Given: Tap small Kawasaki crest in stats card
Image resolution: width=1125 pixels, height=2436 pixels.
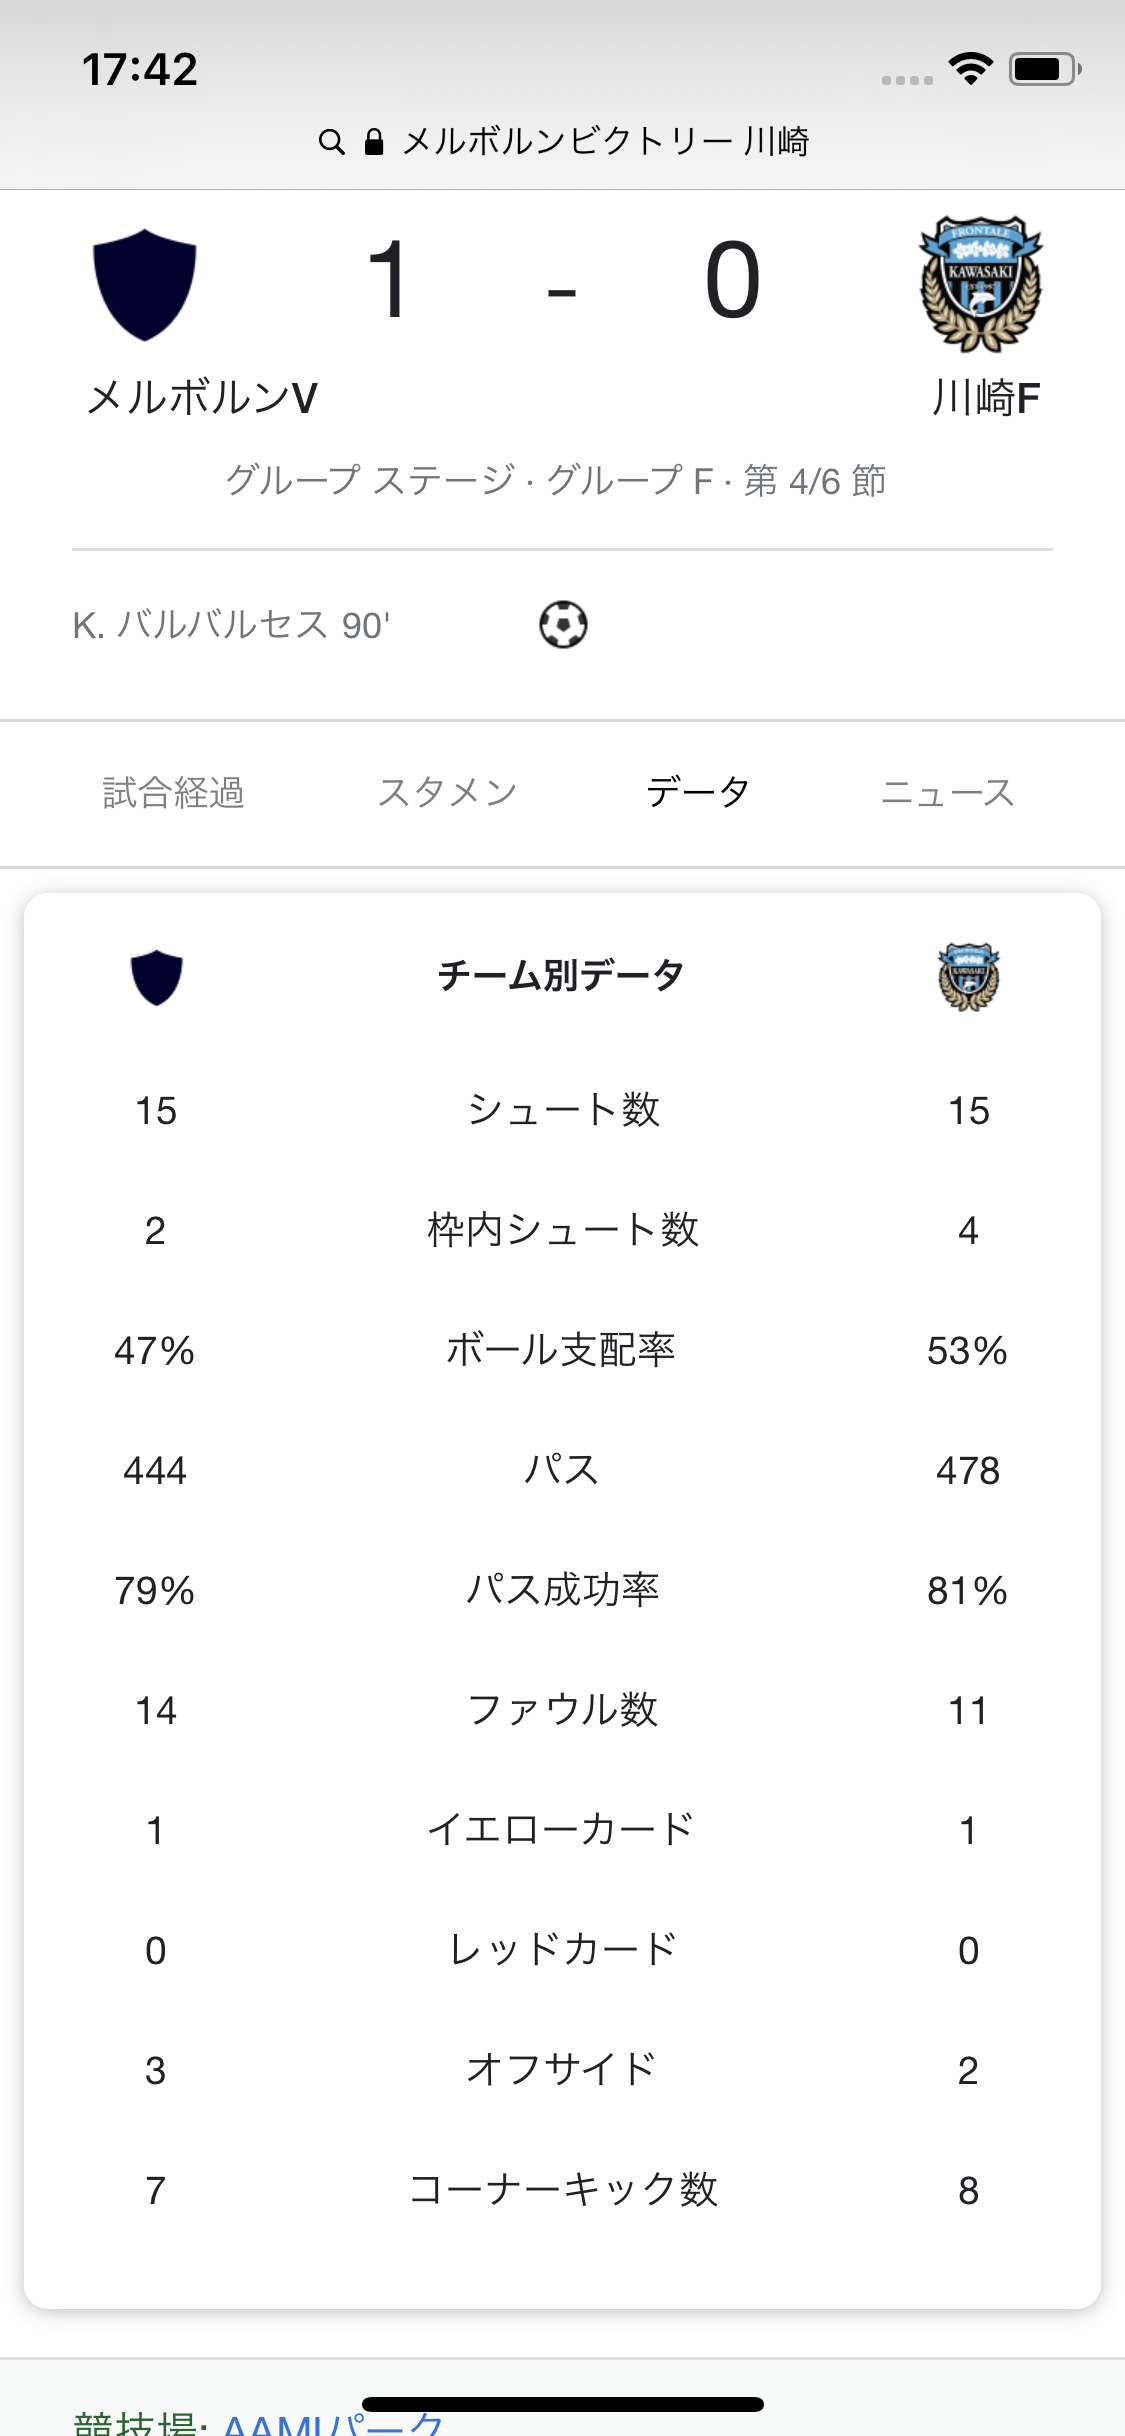Looking at the screenshot, I should [968, 977].
